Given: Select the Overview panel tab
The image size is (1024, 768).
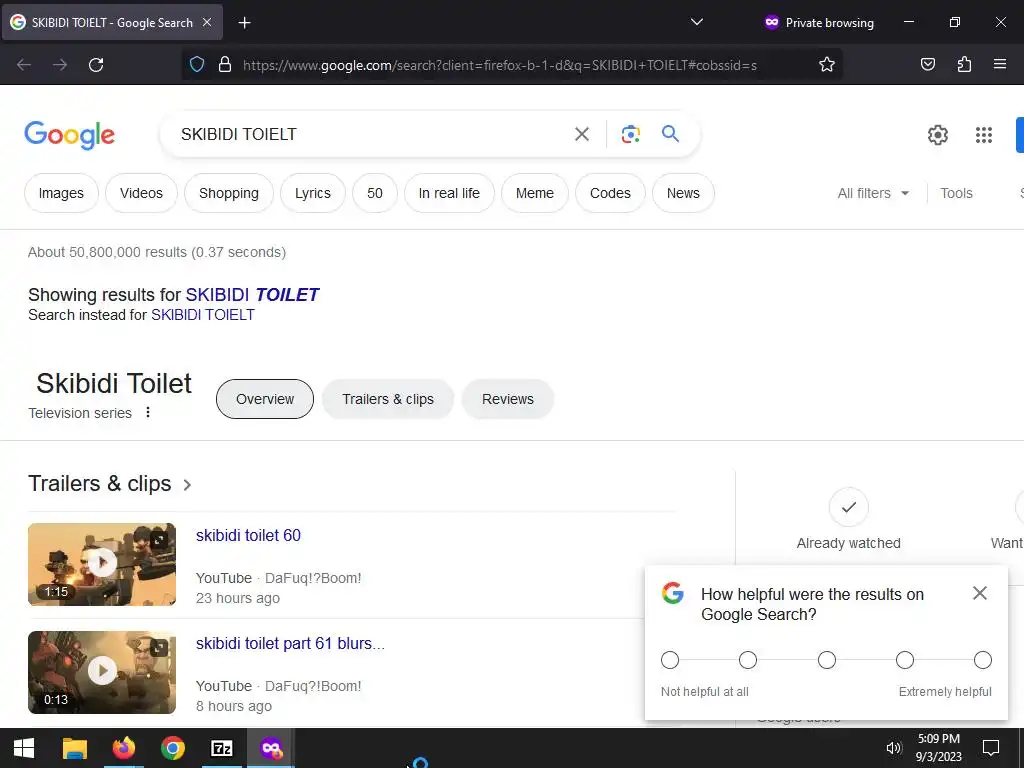Looking at the screenshot, I should [x=265, y=399].
